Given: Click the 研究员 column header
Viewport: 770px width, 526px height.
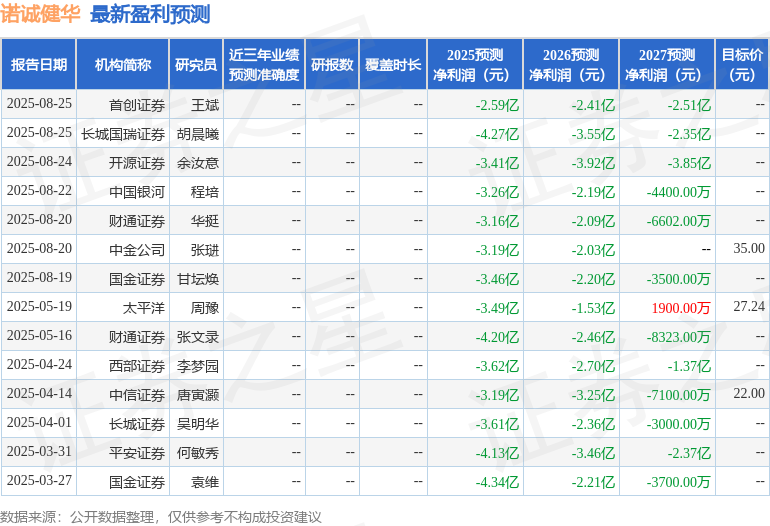Looking at the screenshot, I should (x=196, y=64).
